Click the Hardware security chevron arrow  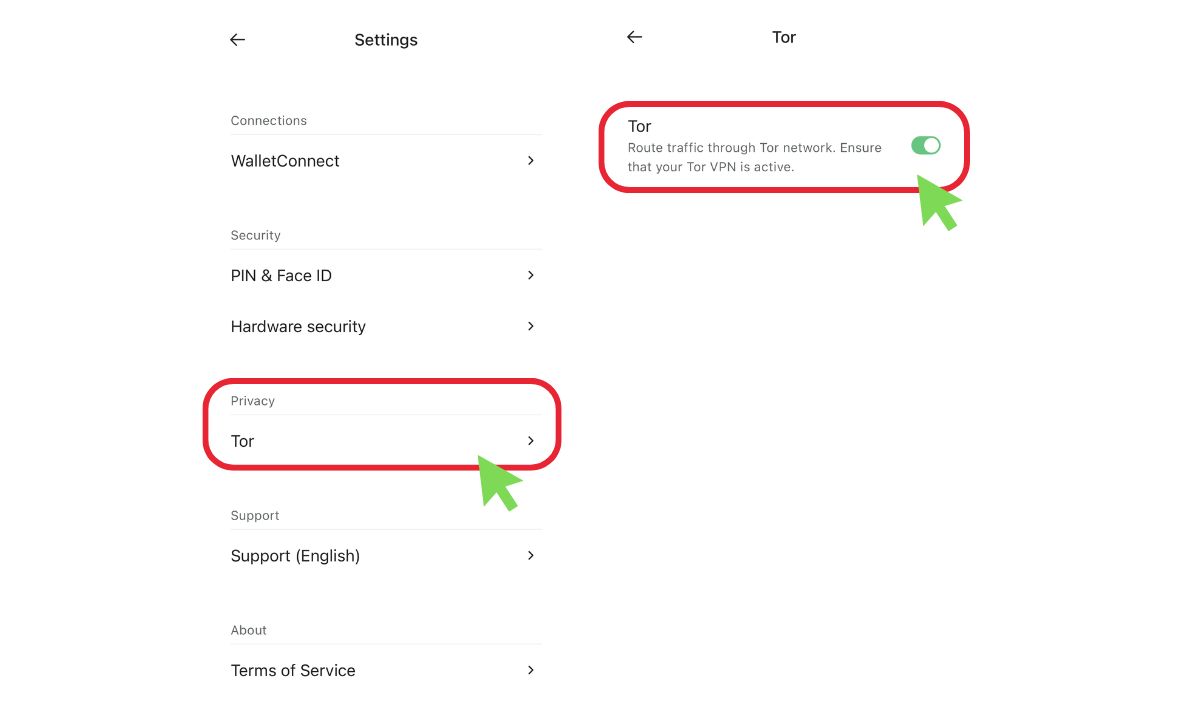click(x=531, y=326)
